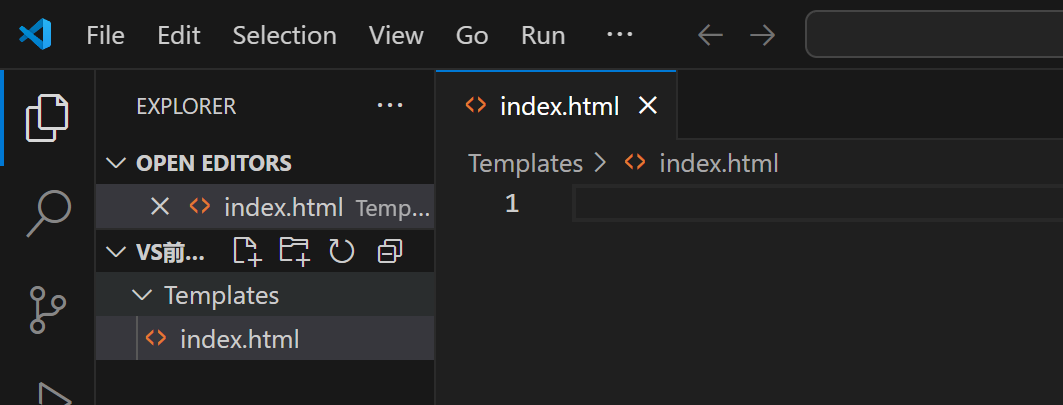Collapse all folders in Explorer
Image resolution: width=1063 pixels, height=405 pixels.
[390, 252]
